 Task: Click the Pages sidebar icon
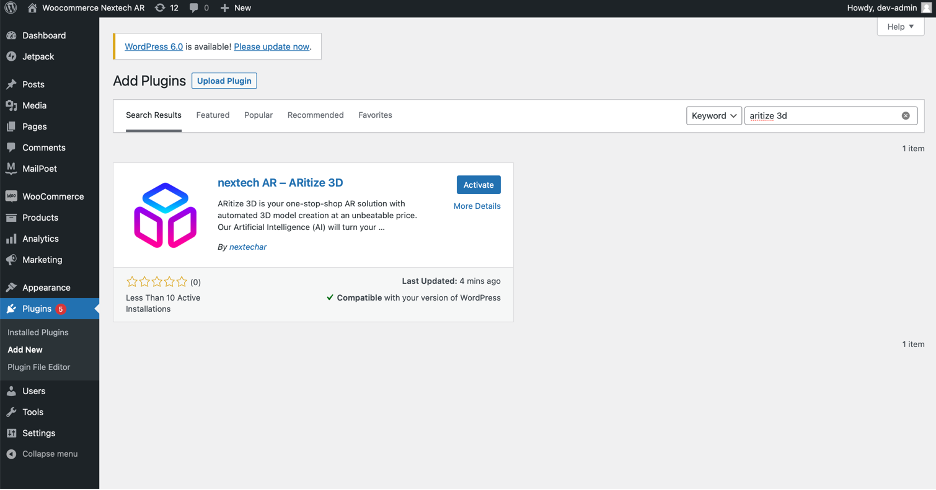tap(11, 127)
